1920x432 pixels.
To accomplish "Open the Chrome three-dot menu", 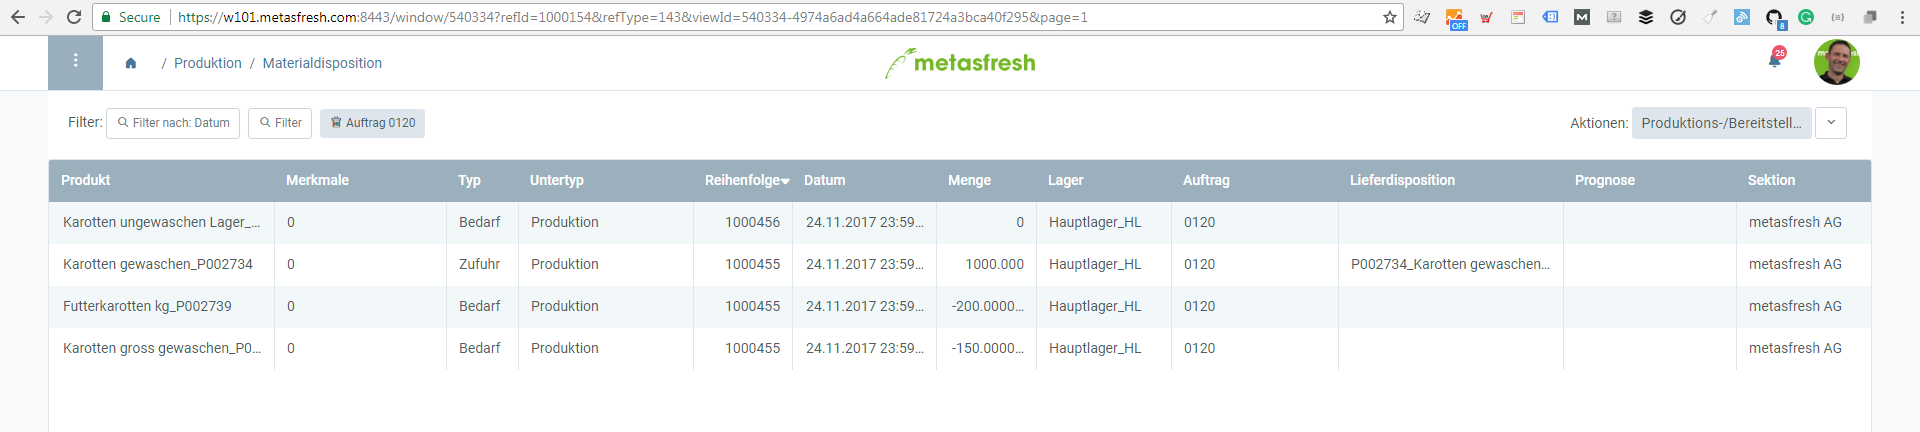I will pyautogui.click(x=1902, y=17).
